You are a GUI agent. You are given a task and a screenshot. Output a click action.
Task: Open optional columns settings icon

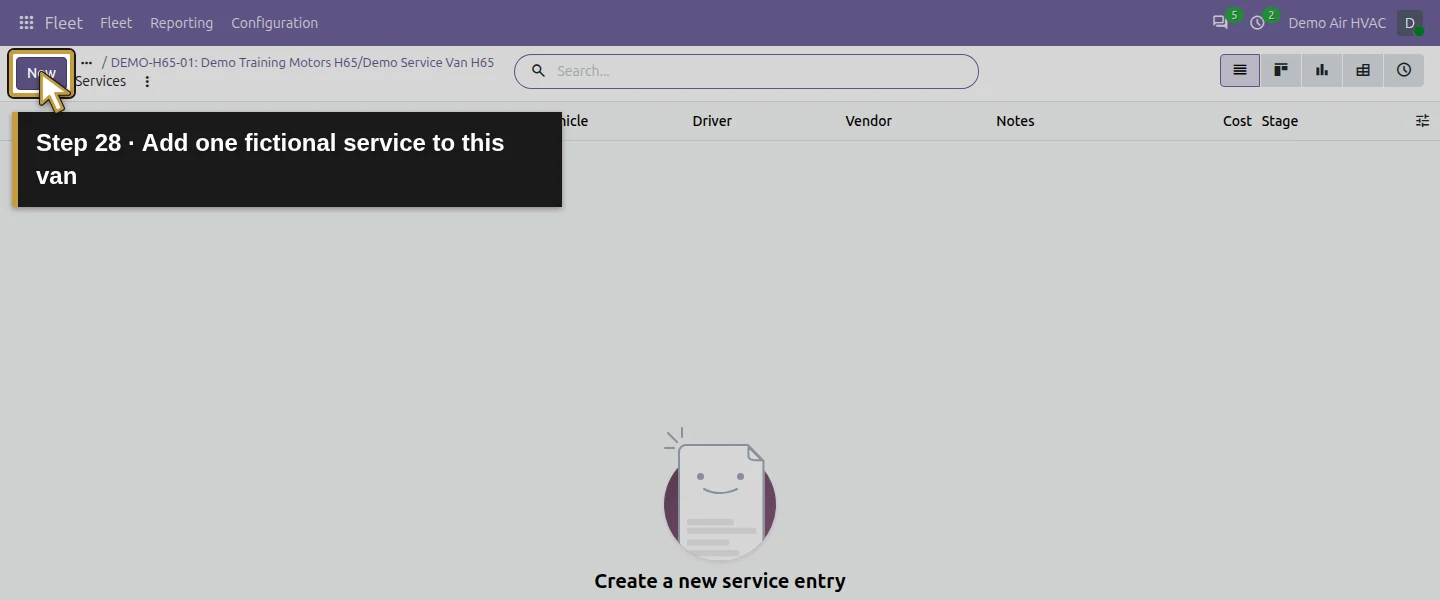[x=1422, y=121]
